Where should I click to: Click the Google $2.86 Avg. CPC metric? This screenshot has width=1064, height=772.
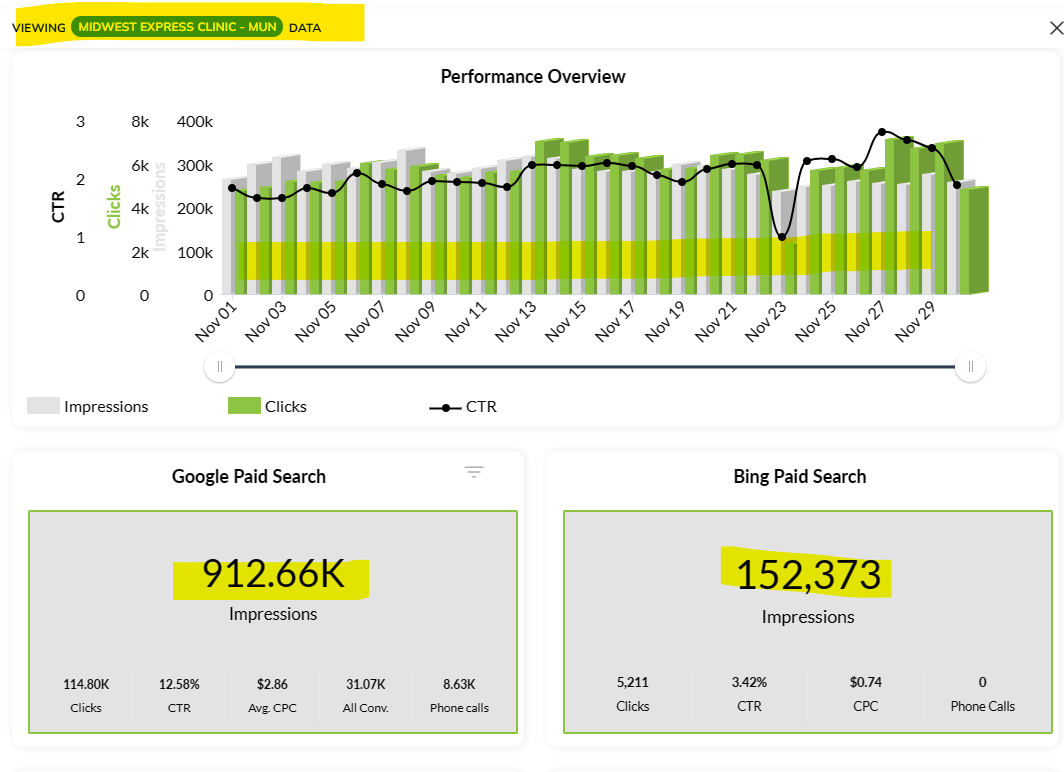[x=272, y=695]
